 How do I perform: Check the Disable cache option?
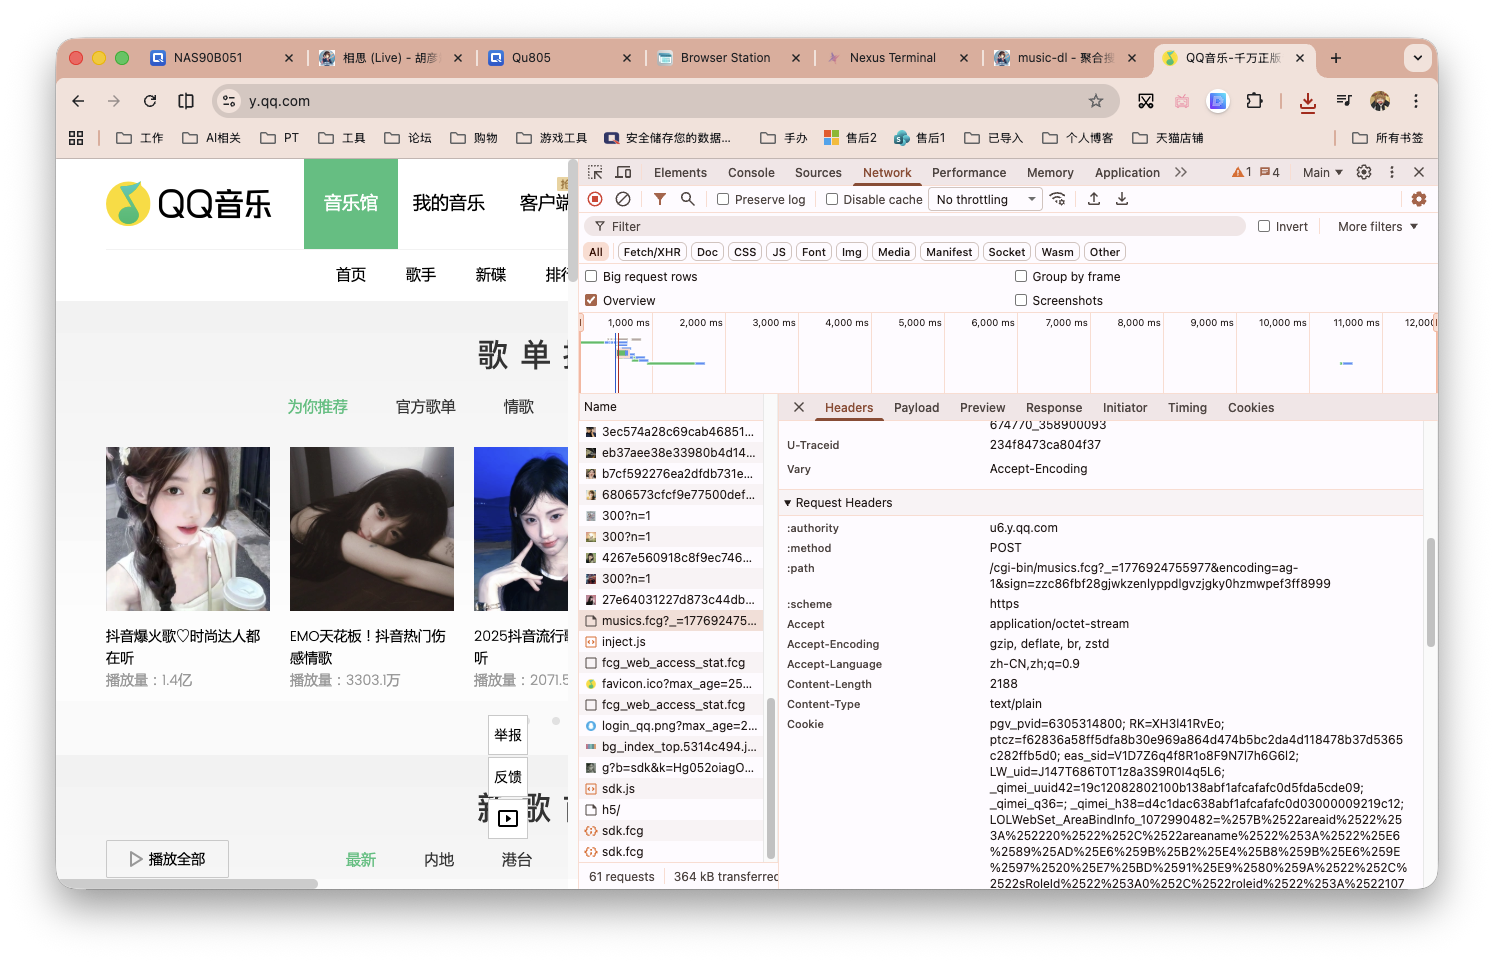(x=832, y=199)
